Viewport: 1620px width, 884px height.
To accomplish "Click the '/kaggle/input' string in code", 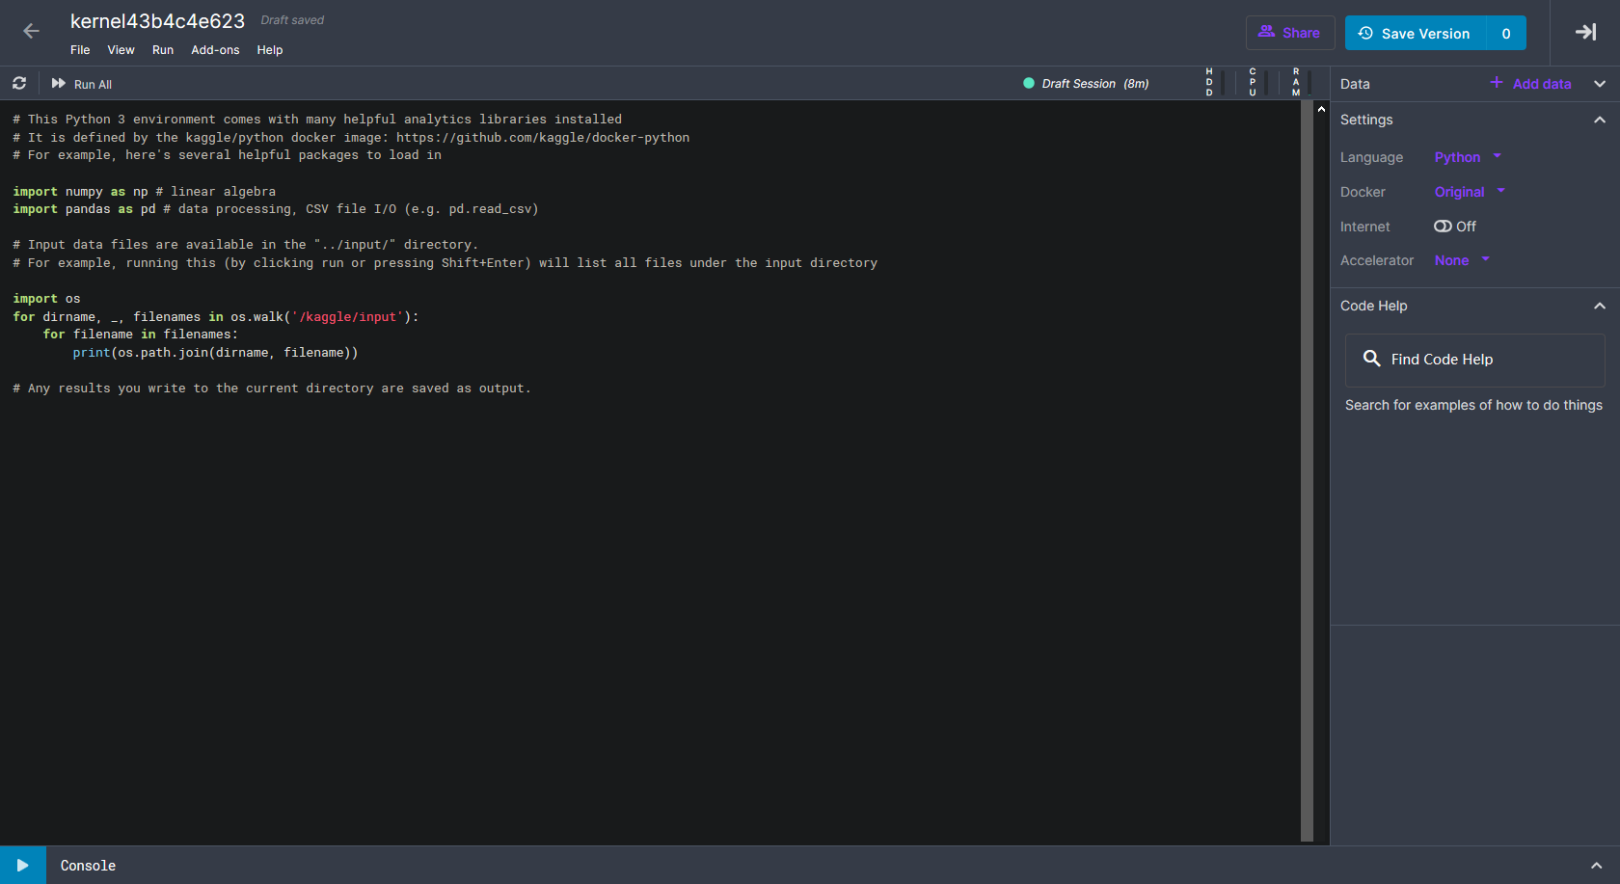I will pos(348,317).
